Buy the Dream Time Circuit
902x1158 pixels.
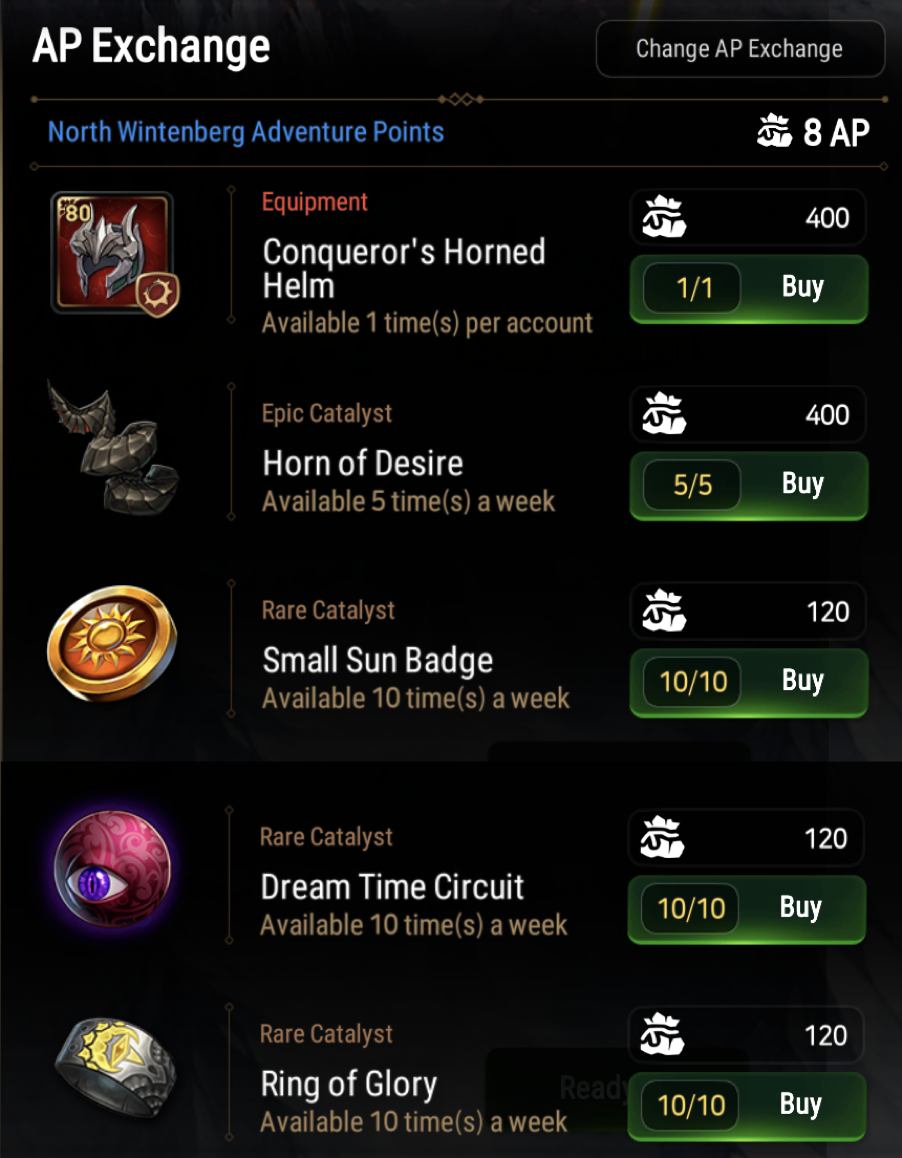pyautogui.click(x=800, y=908)
